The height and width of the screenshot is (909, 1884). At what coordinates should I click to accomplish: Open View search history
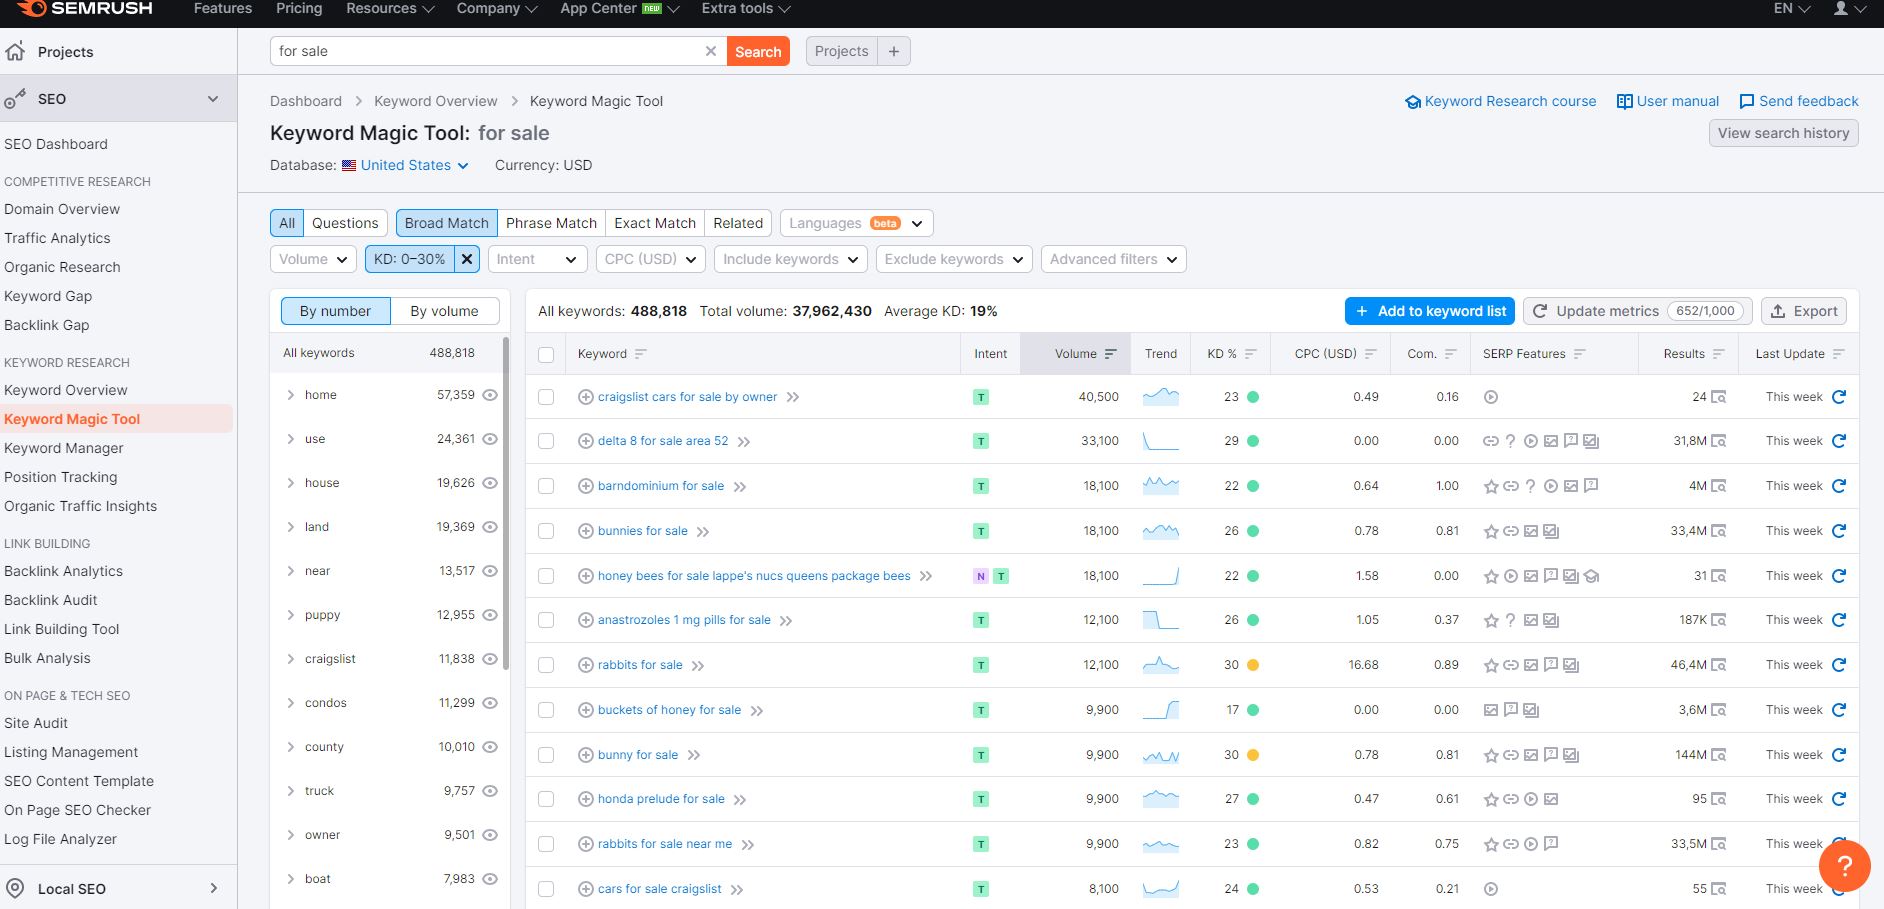[1783, 133]
